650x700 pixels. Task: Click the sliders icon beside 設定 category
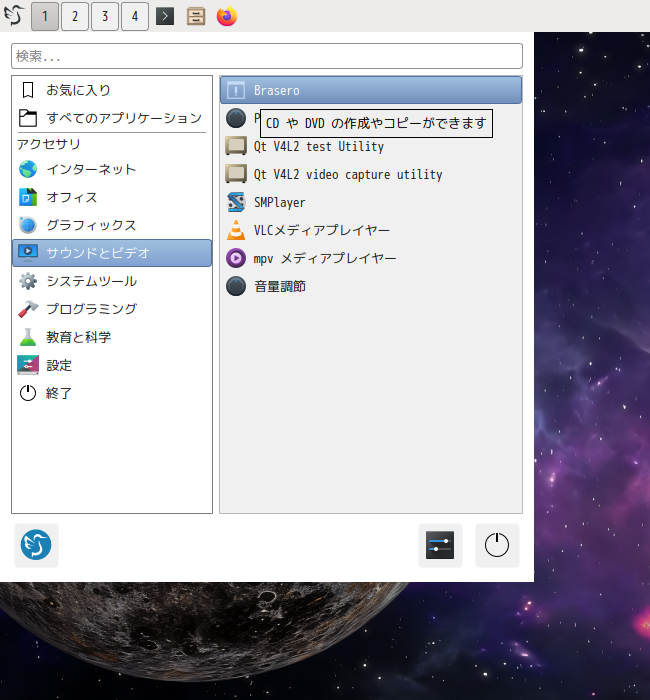click(28, 365)
